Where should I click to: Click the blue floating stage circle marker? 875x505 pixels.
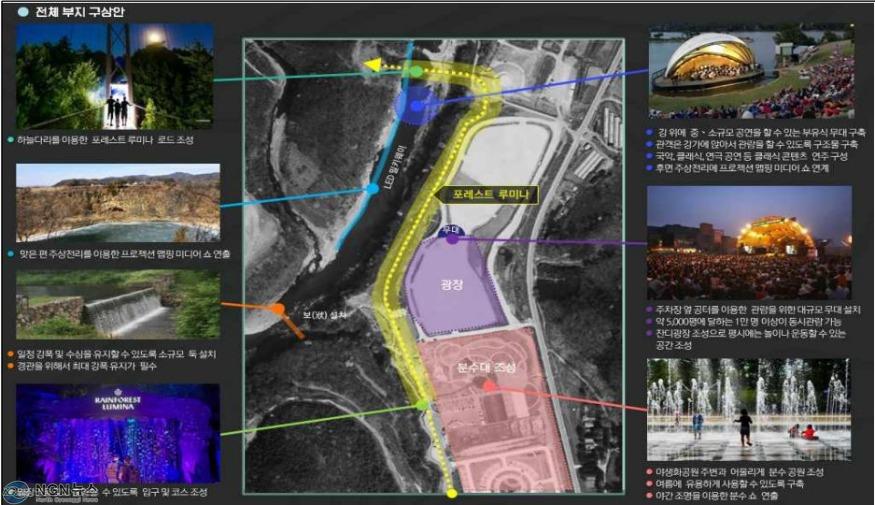[416, 105]
